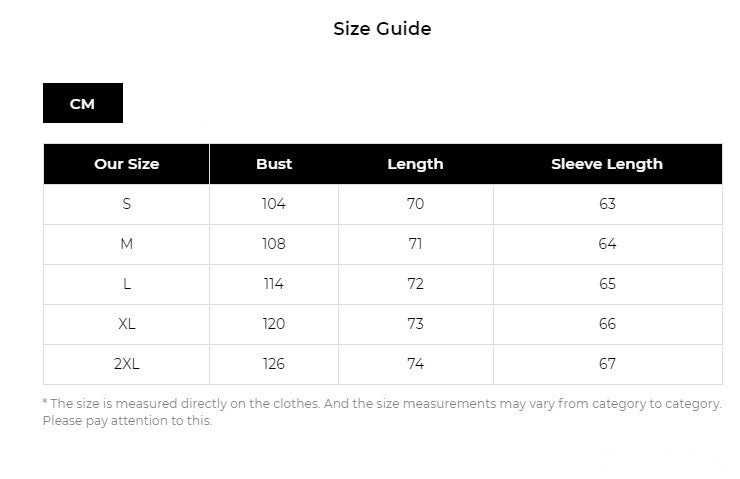Image resolution: width=740 pixels, height=479 pixels.
Task: Click the Length column header
Action: point(415,164)
